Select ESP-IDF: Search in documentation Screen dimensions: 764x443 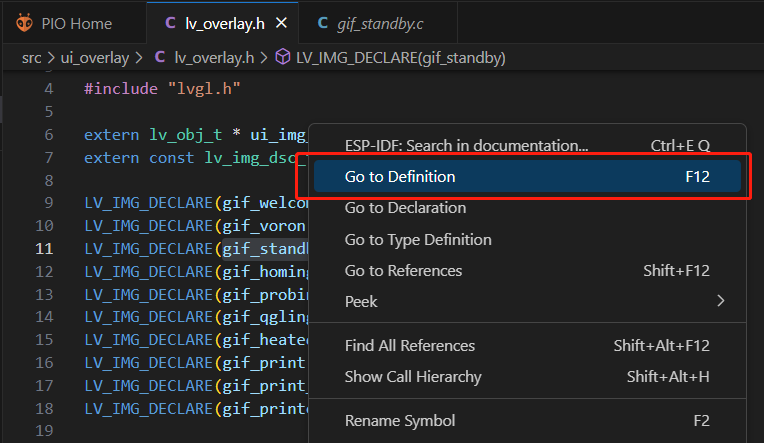(x=466, y=145)
